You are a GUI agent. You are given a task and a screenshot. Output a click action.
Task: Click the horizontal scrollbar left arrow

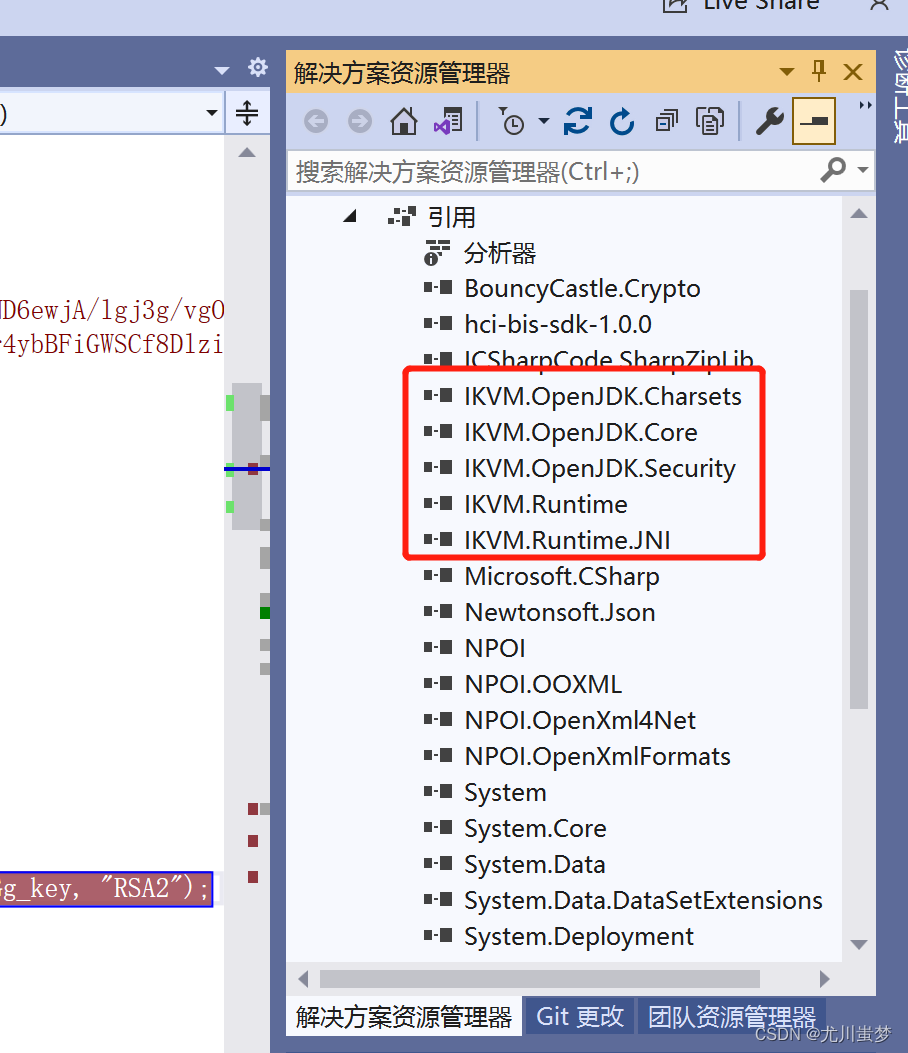[x=303, y=979]
